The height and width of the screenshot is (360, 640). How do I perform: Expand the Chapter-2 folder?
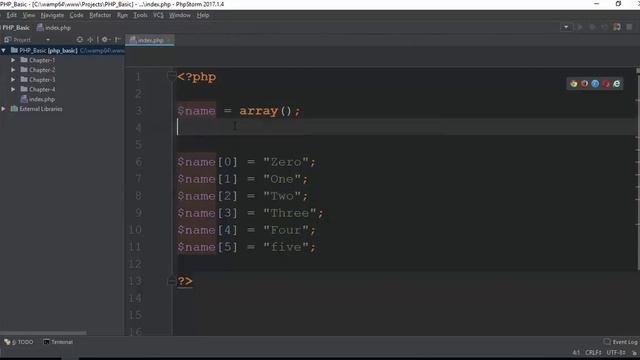pyautogui.click(x=13, y=70)
